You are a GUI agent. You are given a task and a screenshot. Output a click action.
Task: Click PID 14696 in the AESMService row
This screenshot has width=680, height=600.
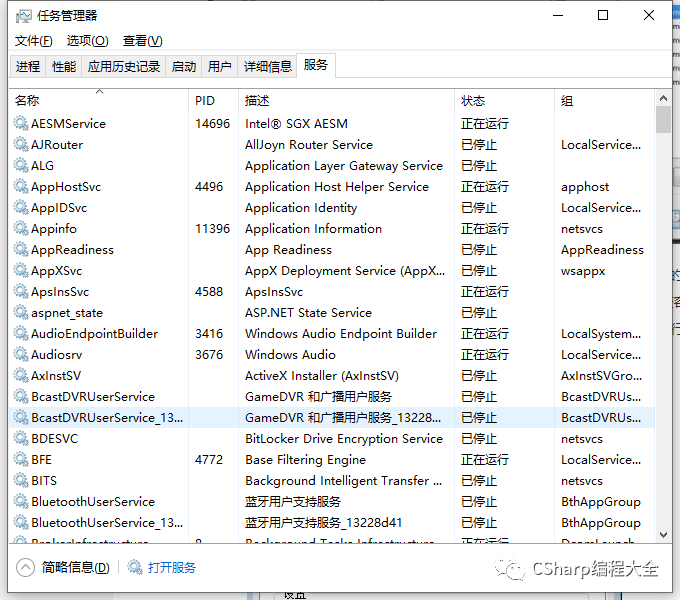pos(212,124)
